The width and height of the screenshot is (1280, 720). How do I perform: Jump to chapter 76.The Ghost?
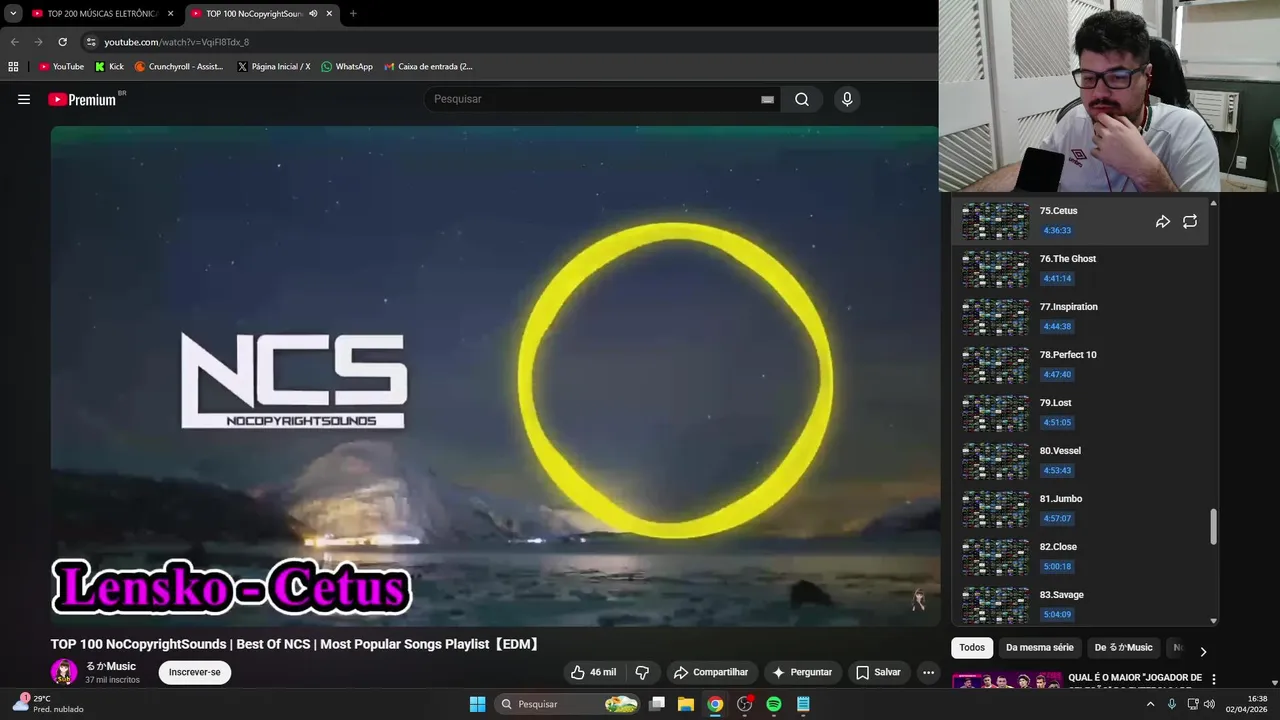[1080, 269]
